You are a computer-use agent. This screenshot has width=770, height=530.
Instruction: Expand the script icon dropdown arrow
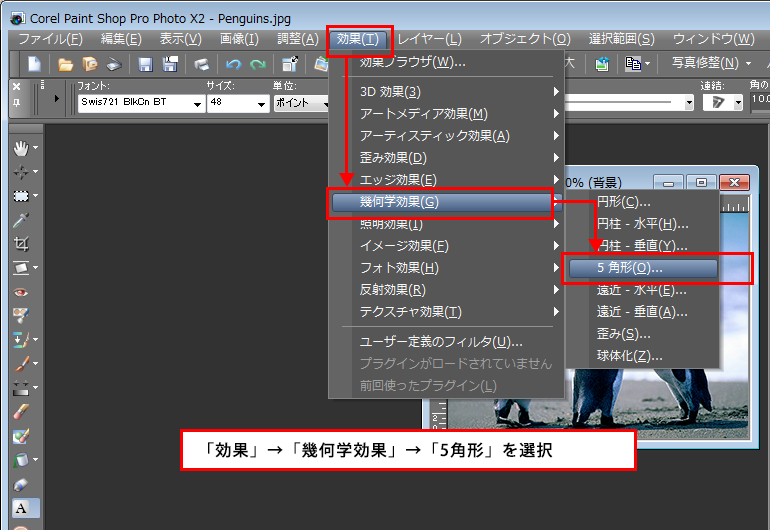click(647, 63)
